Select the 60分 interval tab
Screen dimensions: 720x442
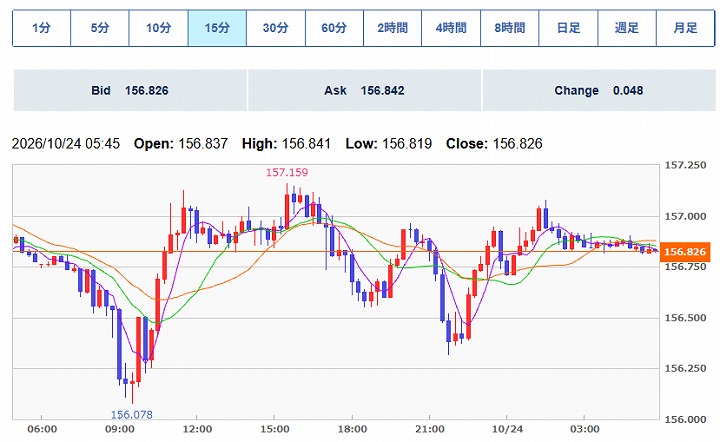[334, 28]
